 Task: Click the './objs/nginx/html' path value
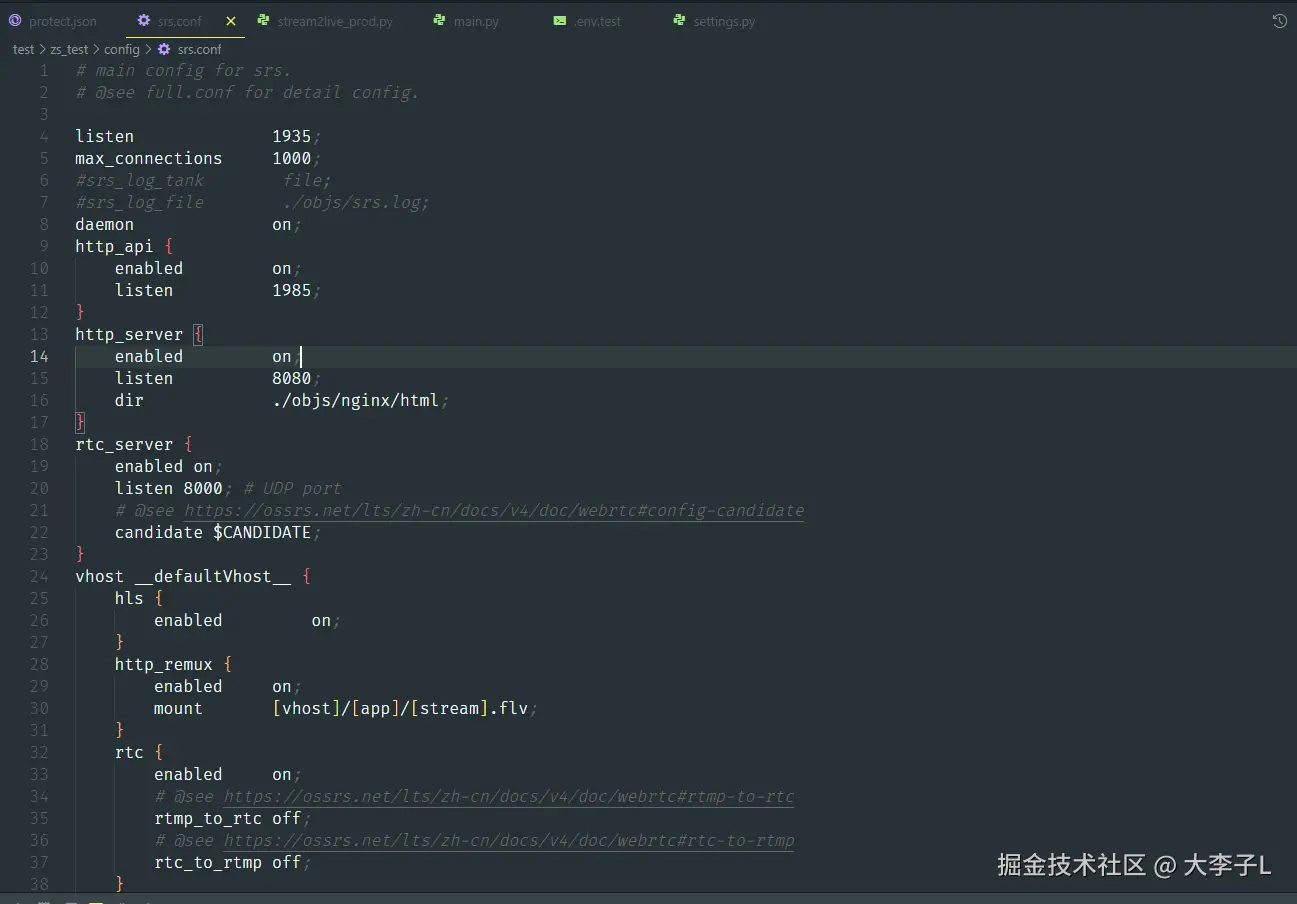(x=355, y=400)
